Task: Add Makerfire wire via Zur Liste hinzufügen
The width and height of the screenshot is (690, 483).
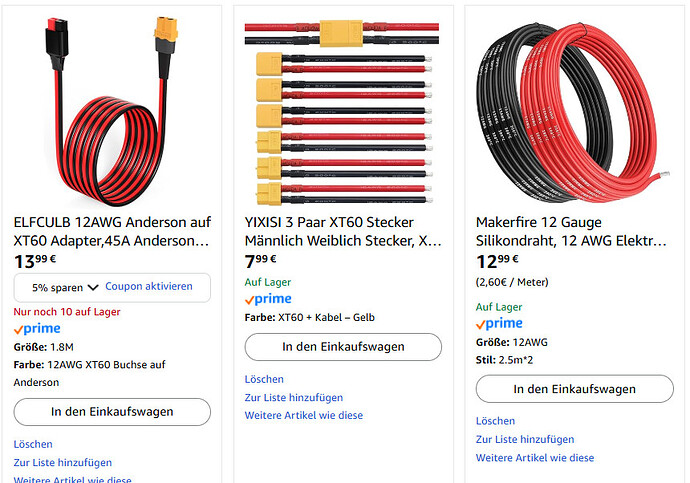Action: point(525,439)
